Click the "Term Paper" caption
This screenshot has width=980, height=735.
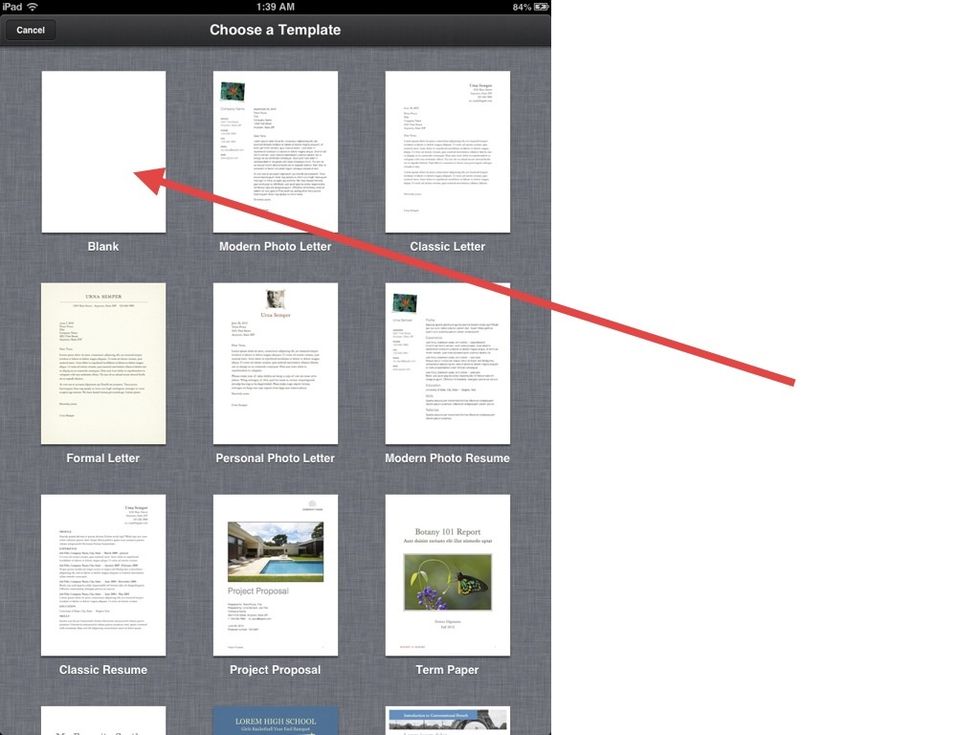coord(447,670)
